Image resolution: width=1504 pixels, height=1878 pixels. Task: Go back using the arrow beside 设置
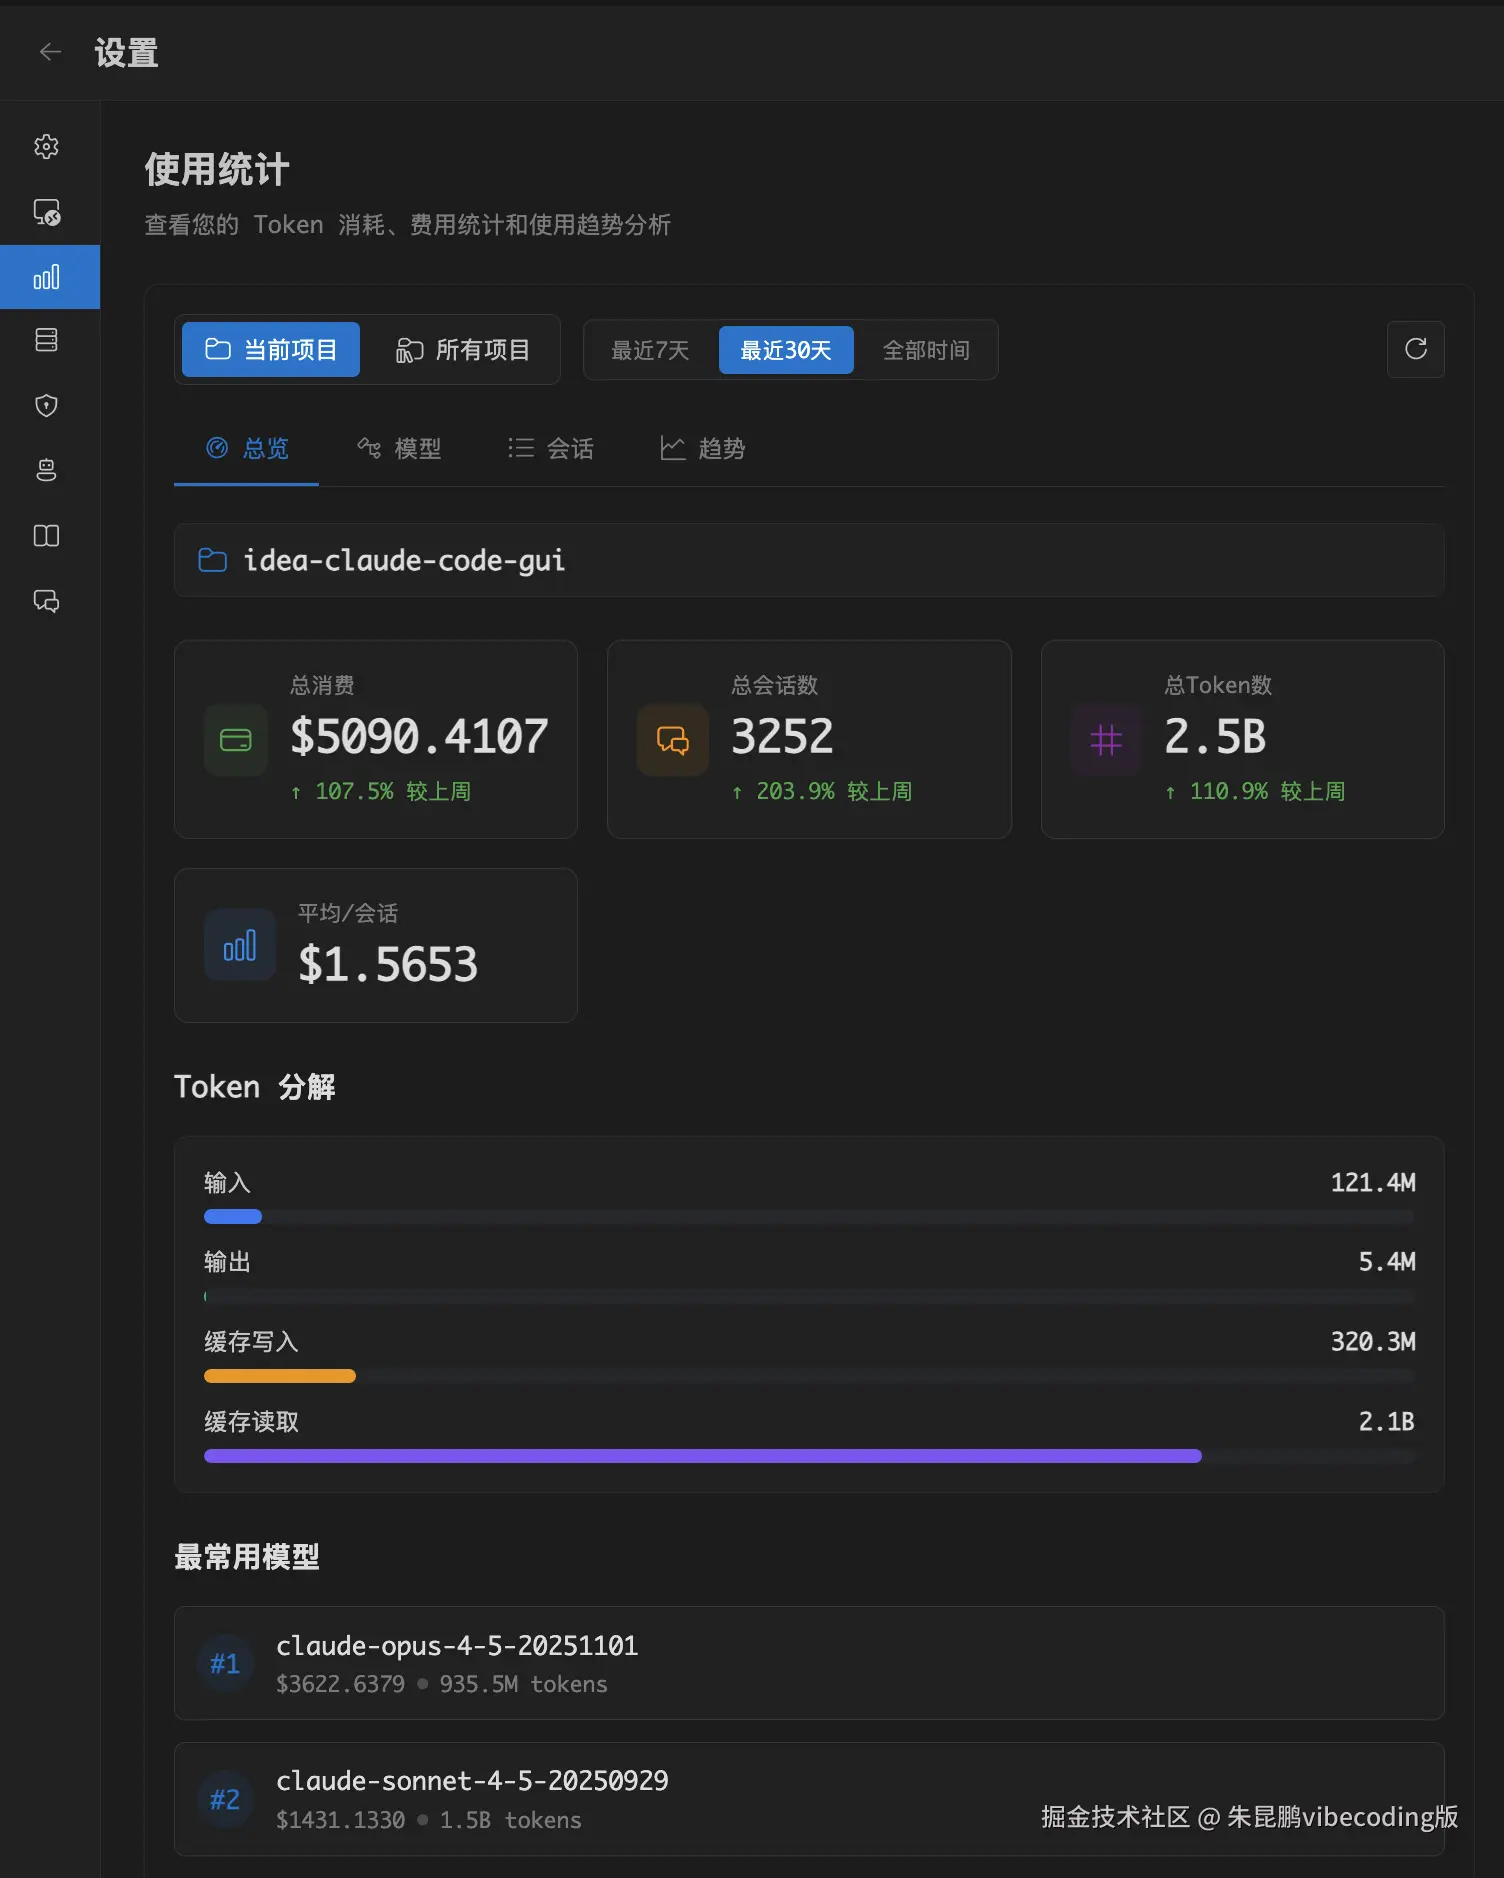click(x=50, y=52)
